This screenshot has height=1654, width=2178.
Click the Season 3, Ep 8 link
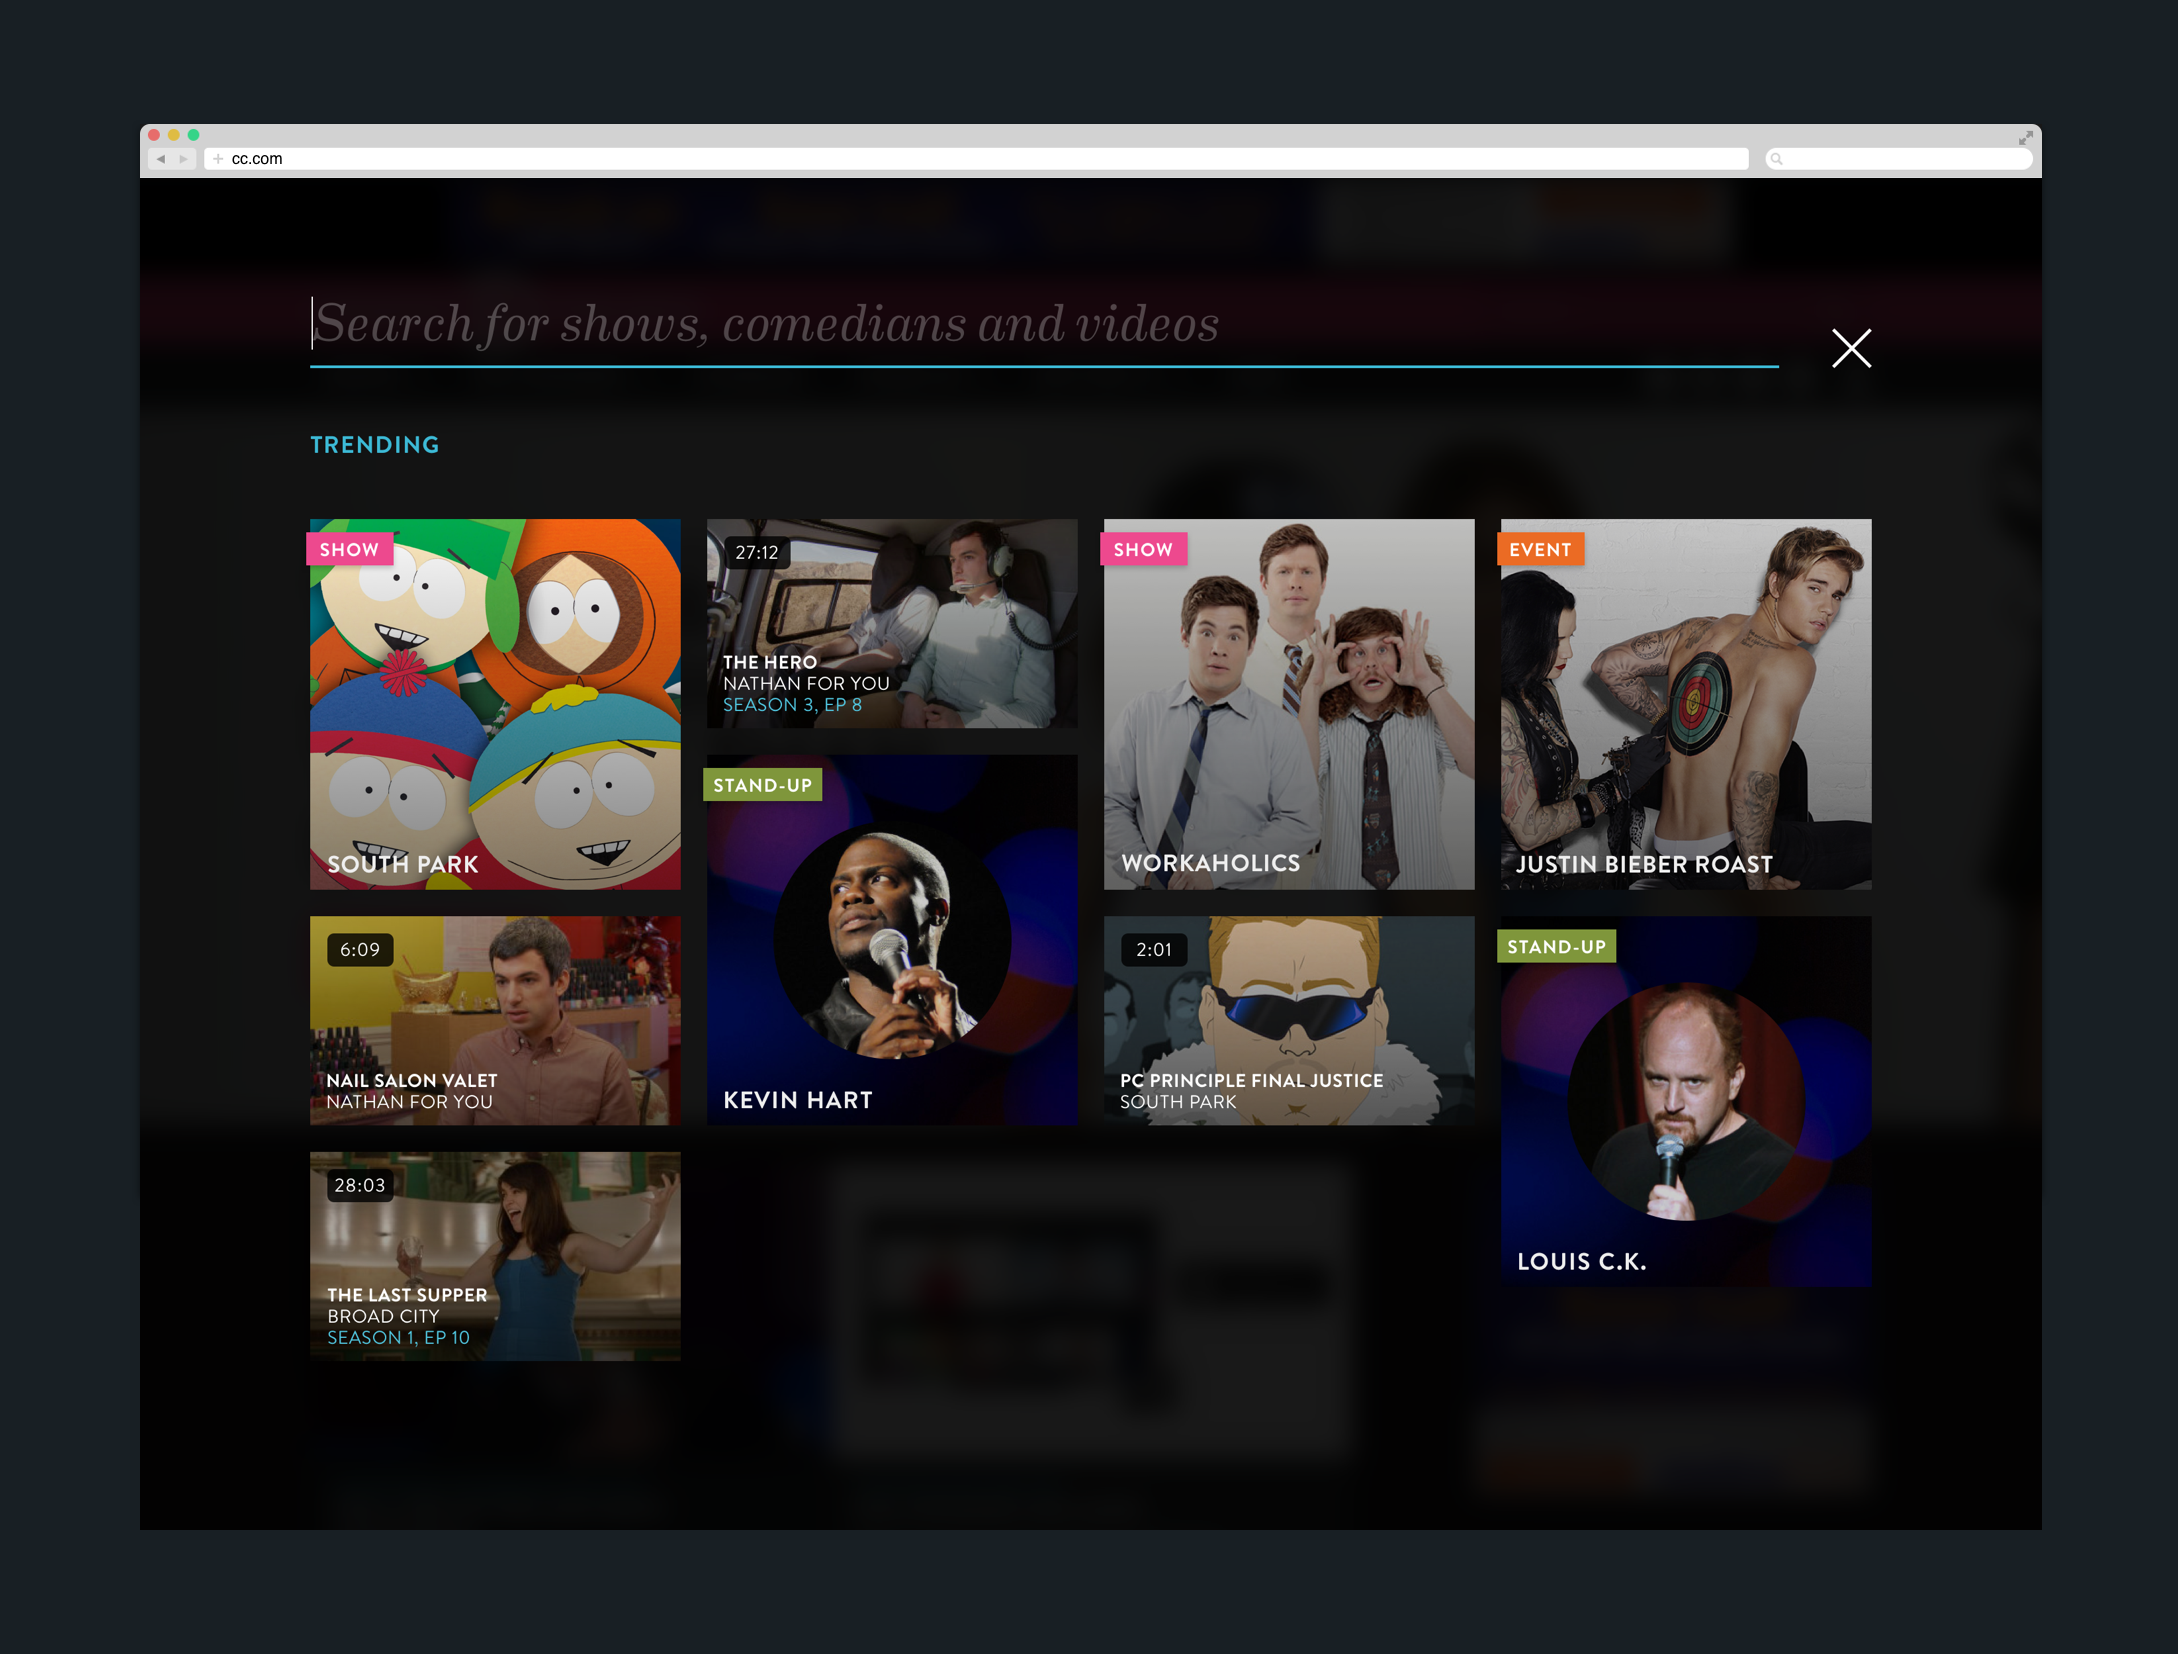click(x=792, y=705)
